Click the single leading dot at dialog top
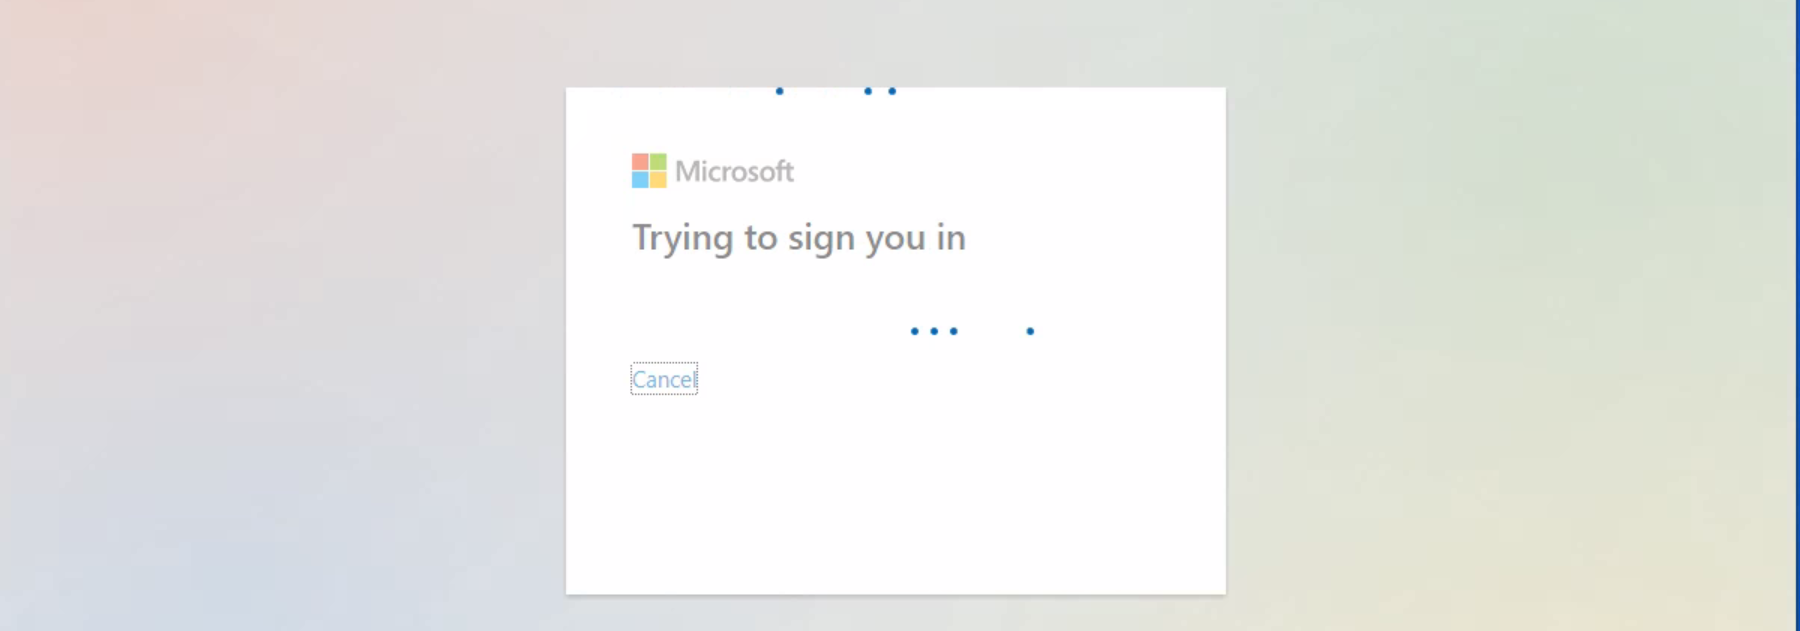The height and width of the screenshot is (631, 1800). click(x=780, y=91)
